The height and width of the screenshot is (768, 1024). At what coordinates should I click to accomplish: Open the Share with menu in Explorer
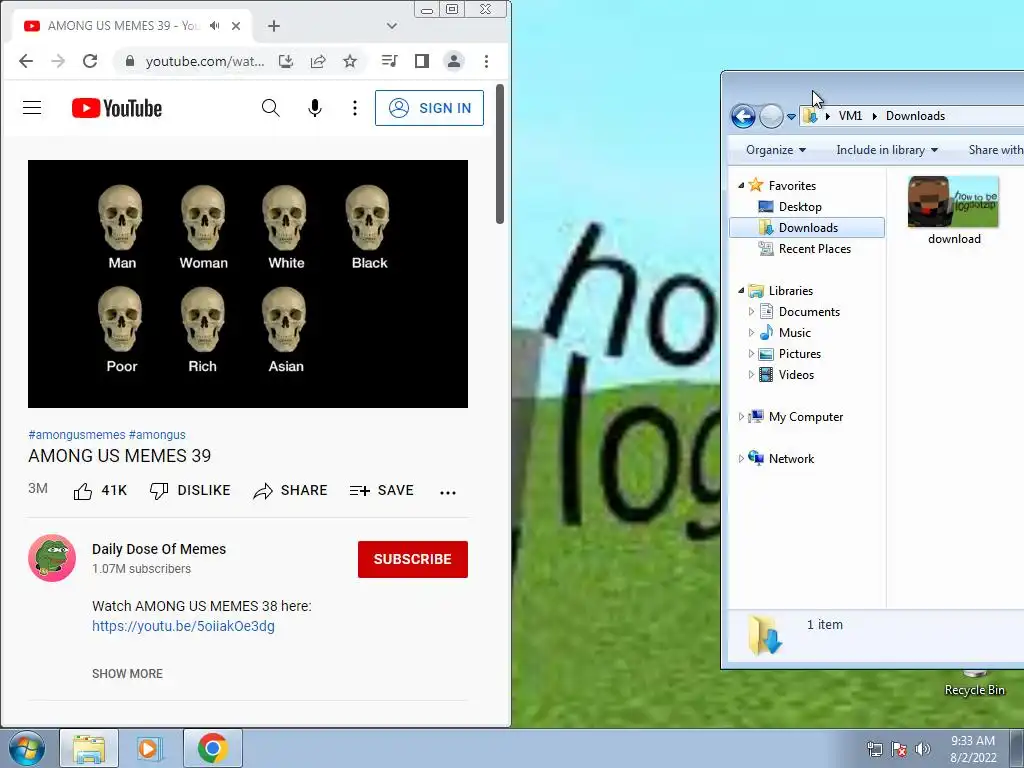[995, 150]
